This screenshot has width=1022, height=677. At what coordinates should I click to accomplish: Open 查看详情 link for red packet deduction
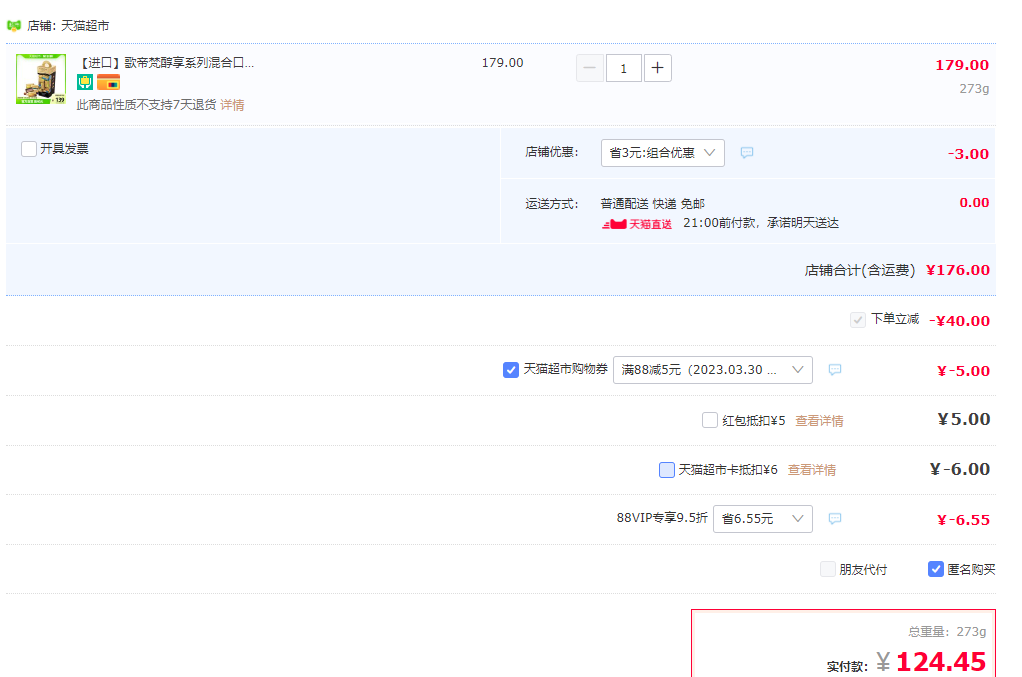pos(819,421)
